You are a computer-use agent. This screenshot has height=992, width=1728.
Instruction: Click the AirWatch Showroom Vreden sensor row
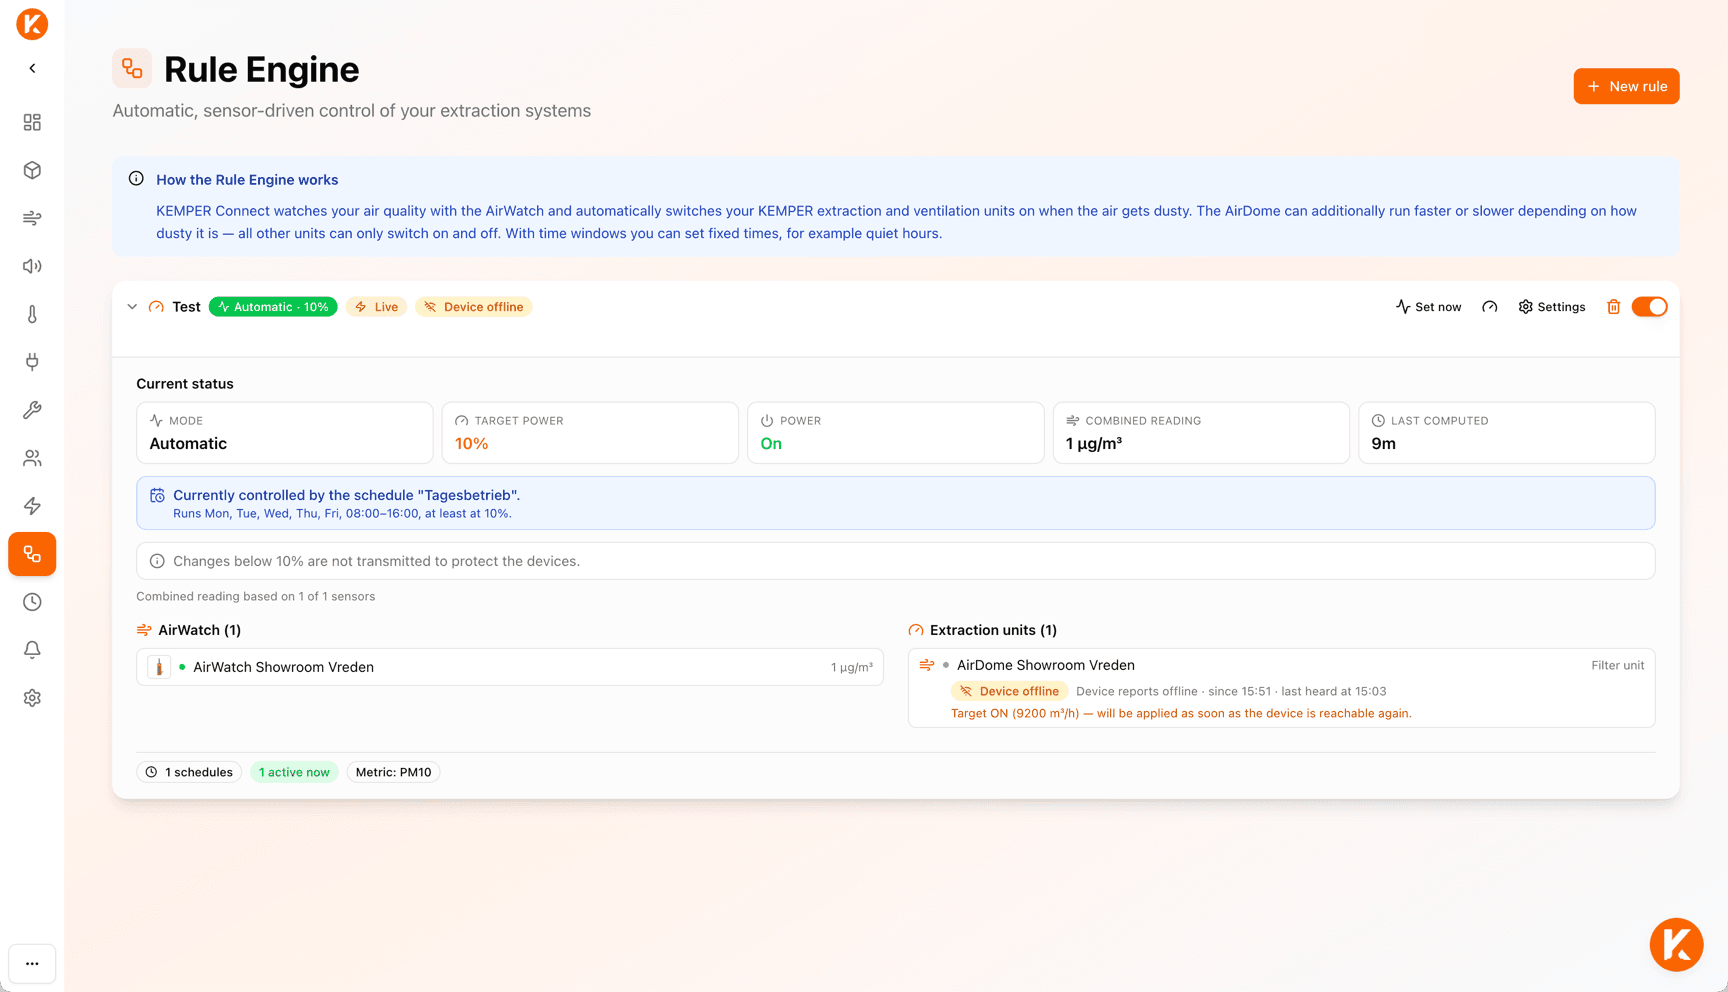tap(510, 667)
